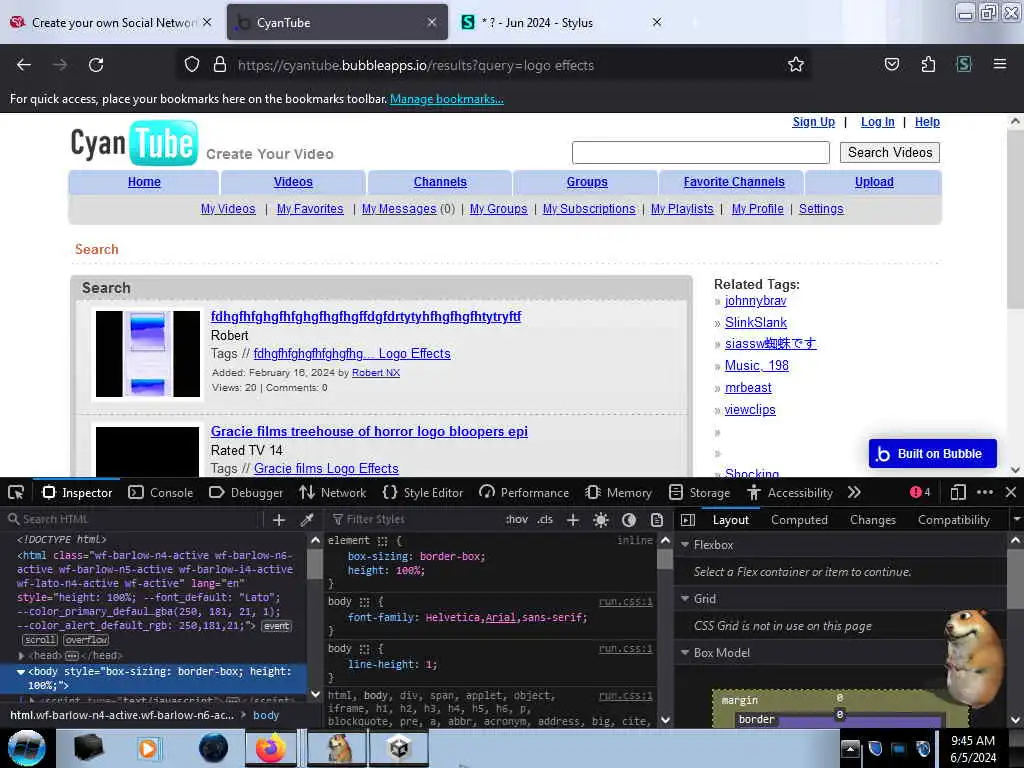Click the responsive design mode icon
This screenshot has width=1024, height=768.
[958, 492]
